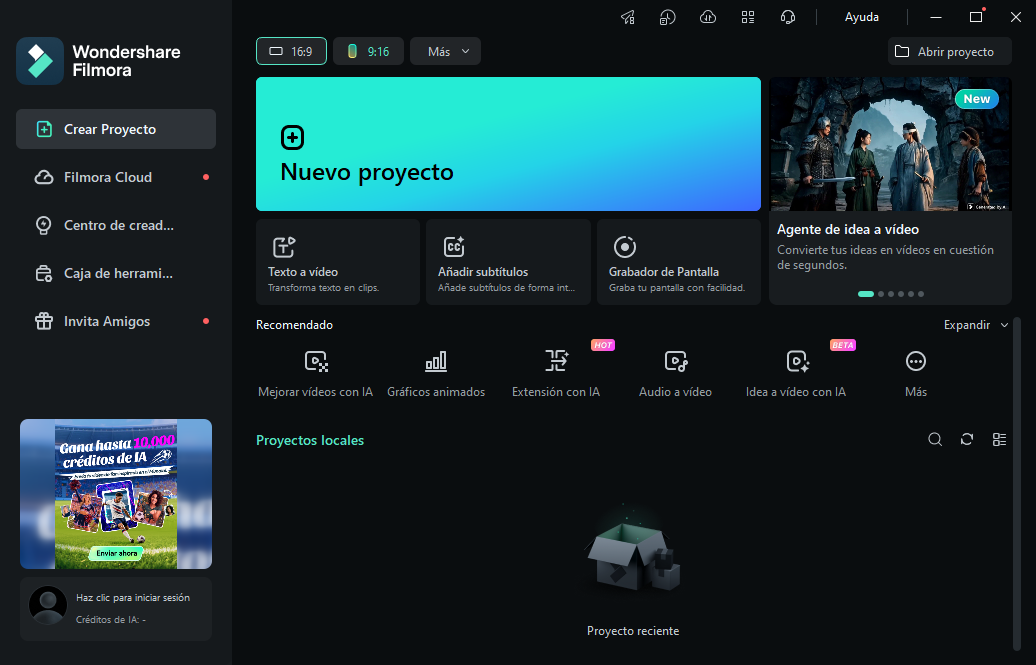Screen dimensions: 1036x665
Task: Click Créditos de IA text
Action: 111,620
